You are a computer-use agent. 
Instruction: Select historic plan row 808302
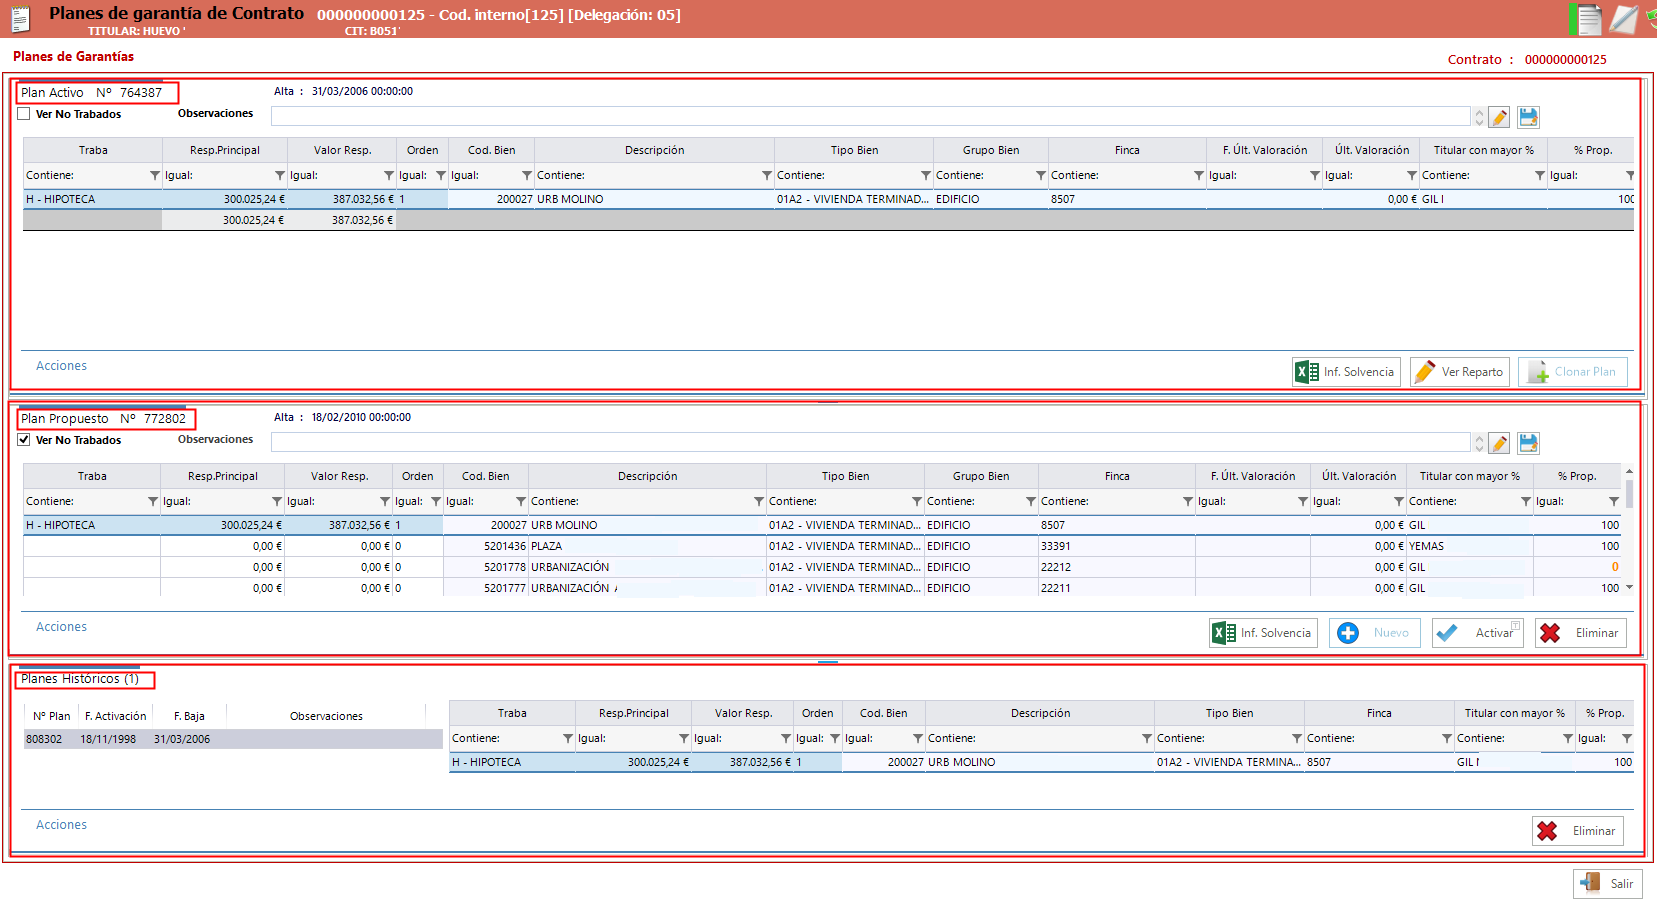click(x=233, y=739)
